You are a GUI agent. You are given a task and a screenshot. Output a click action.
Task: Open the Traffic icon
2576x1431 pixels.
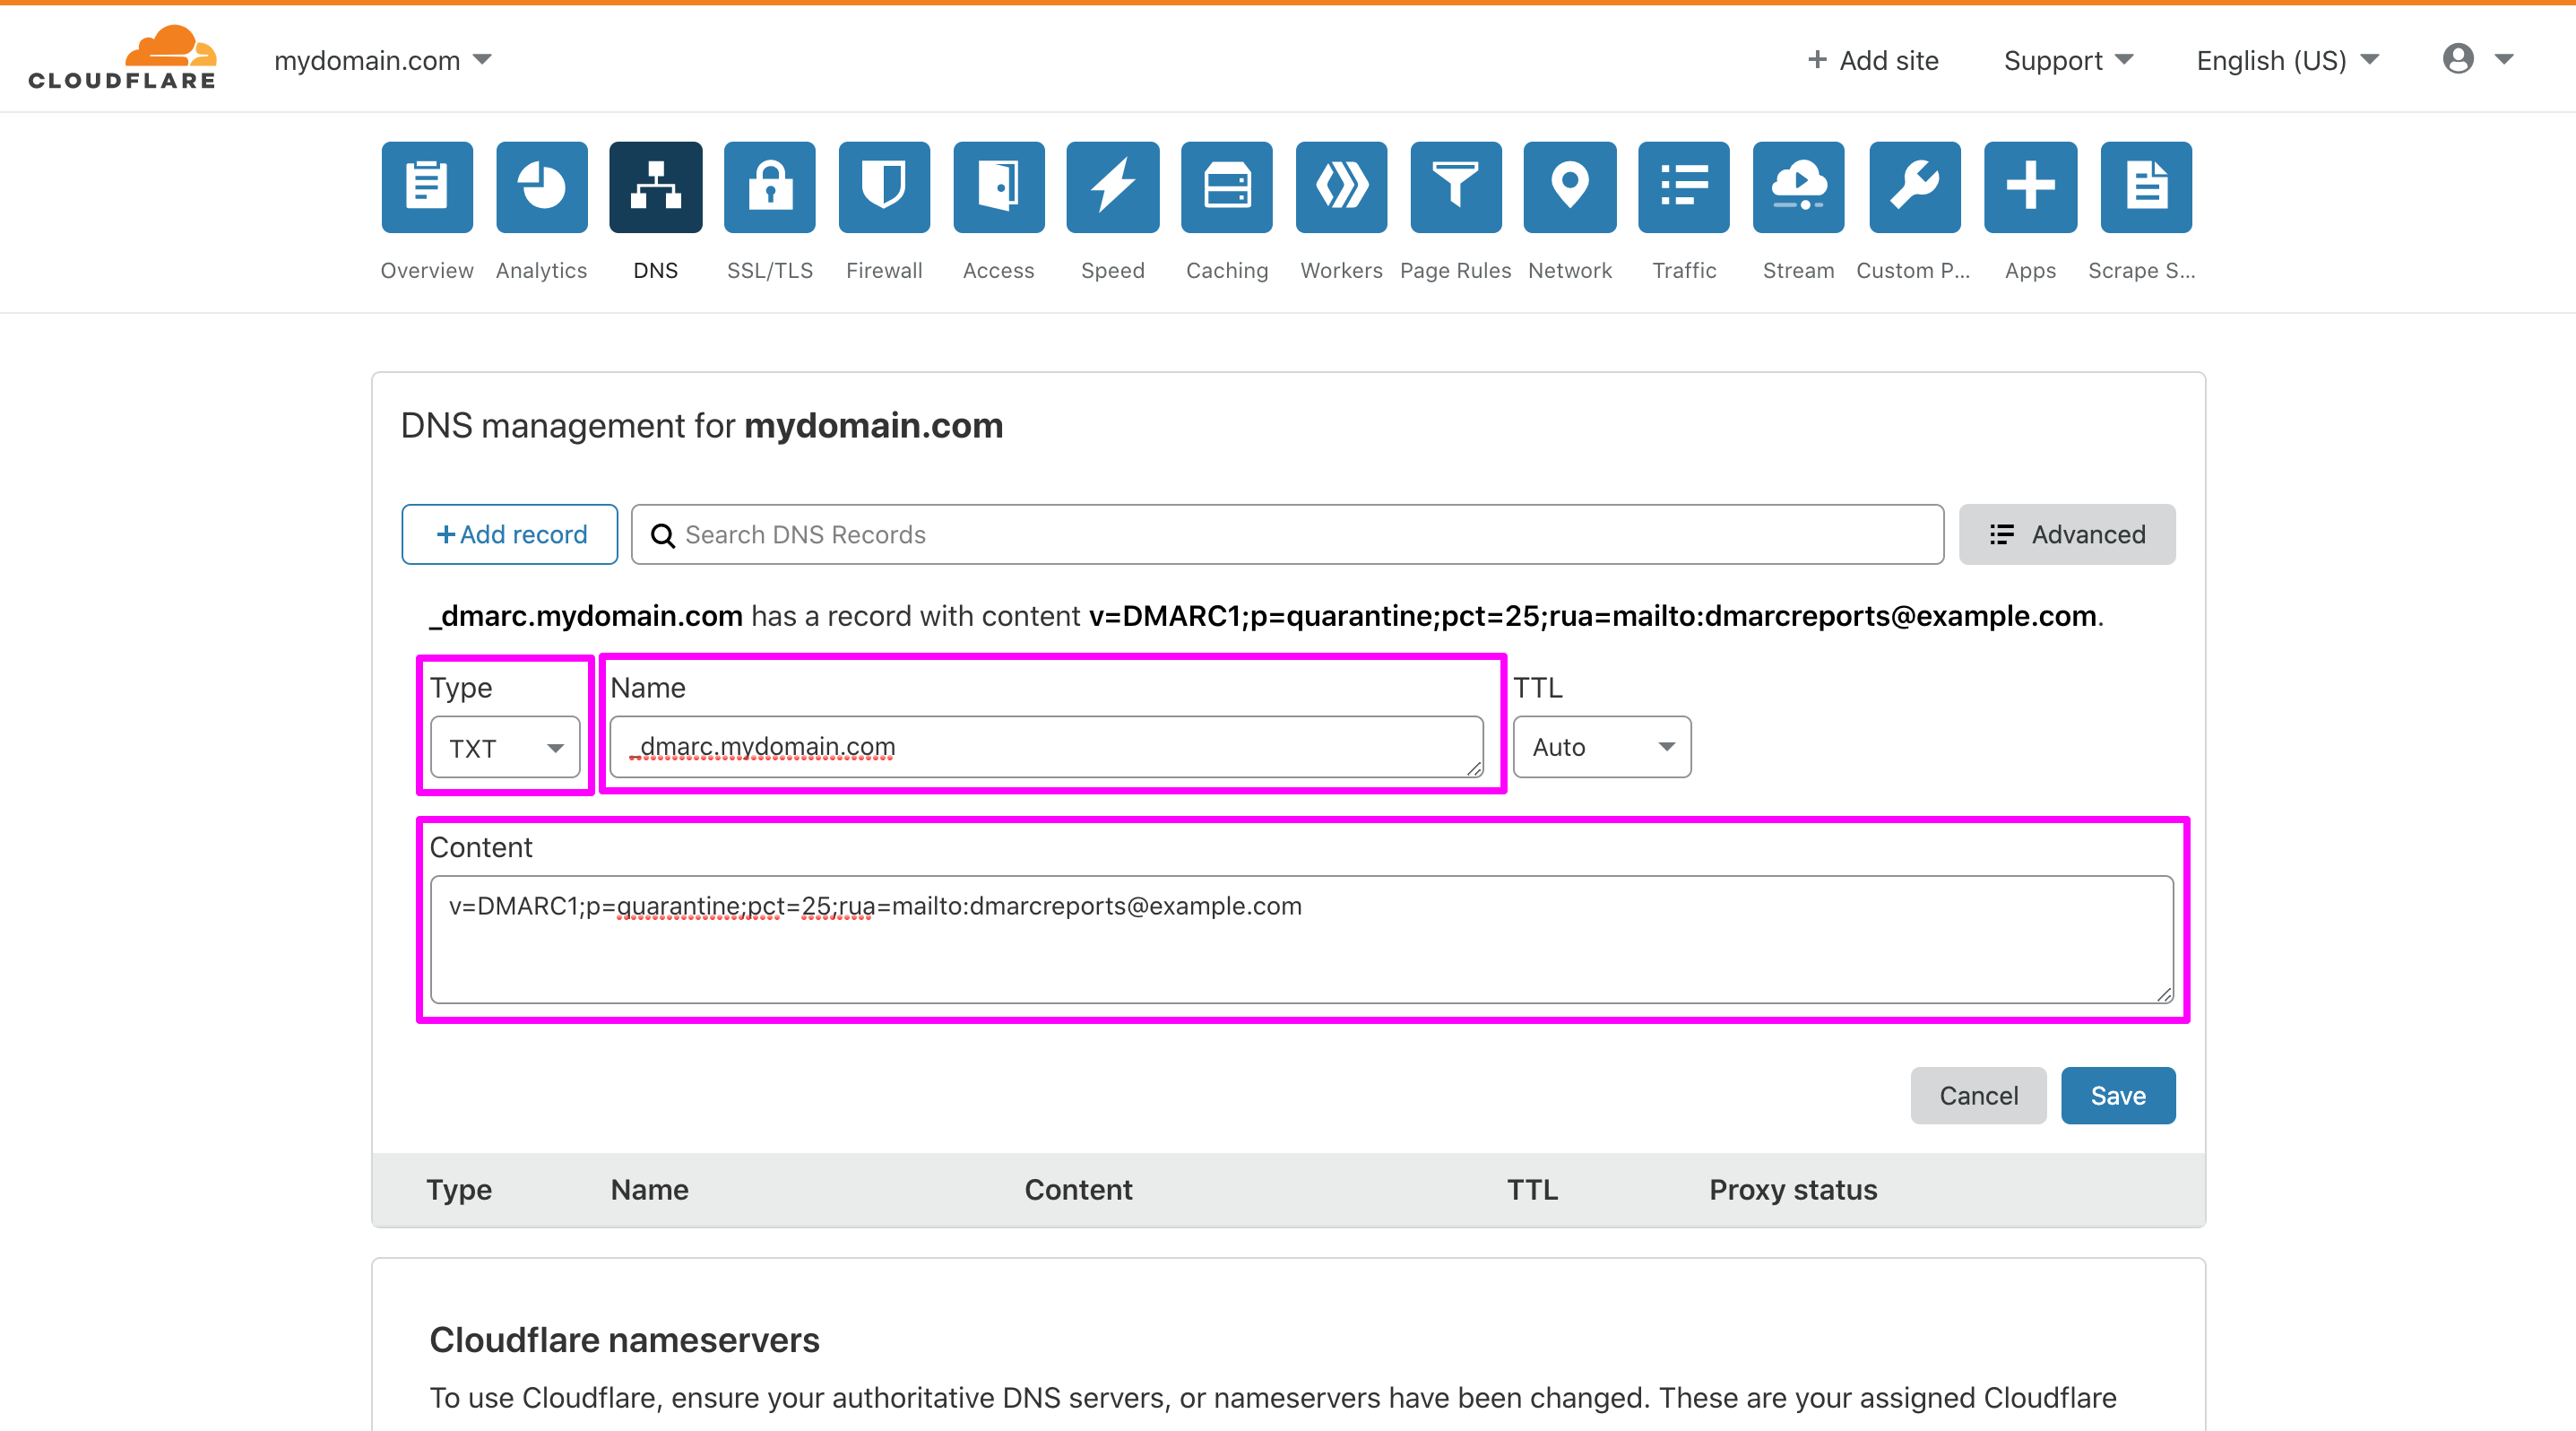pyautogui.click(x=1683, y=187)
